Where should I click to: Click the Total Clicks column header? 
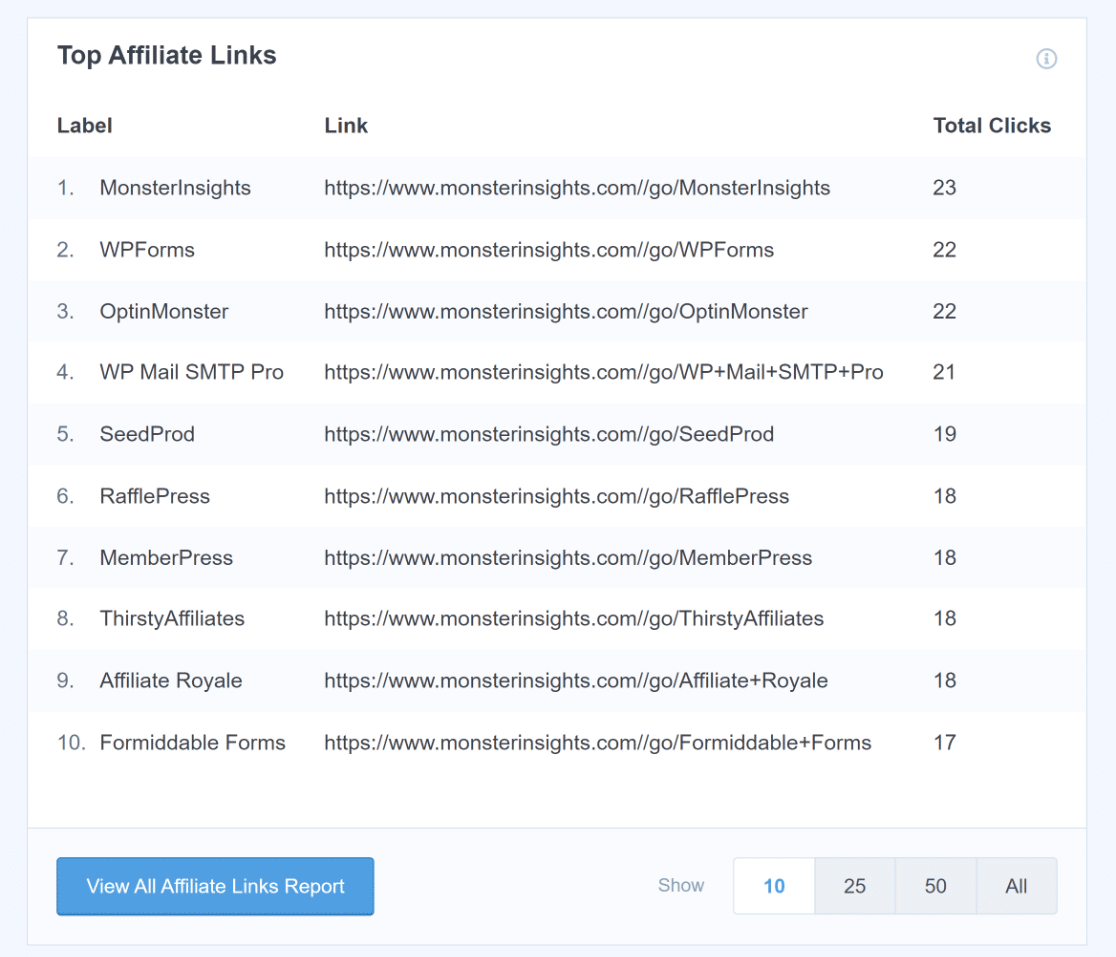point(991,126)
